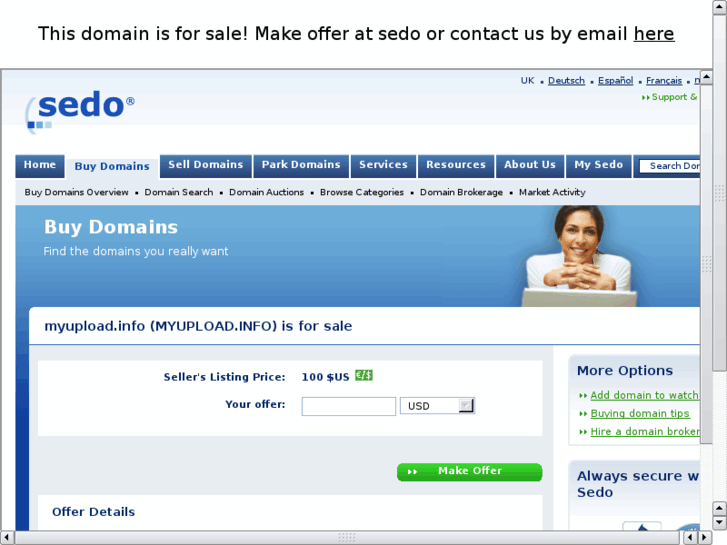This screenshot has width=727, height=545.
Task: Go to the My Sedo tab
Action: (x=599, y=166)
